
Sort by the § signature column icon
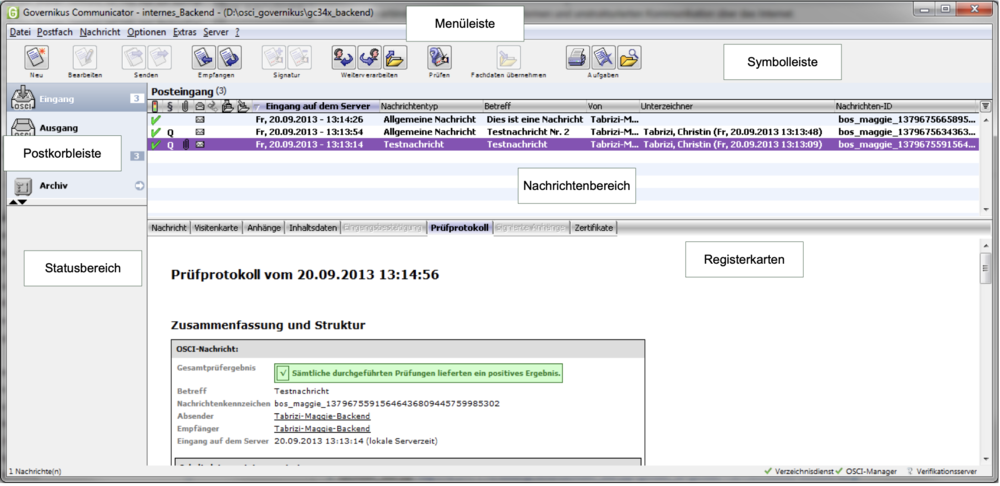(x=170, y=106)
